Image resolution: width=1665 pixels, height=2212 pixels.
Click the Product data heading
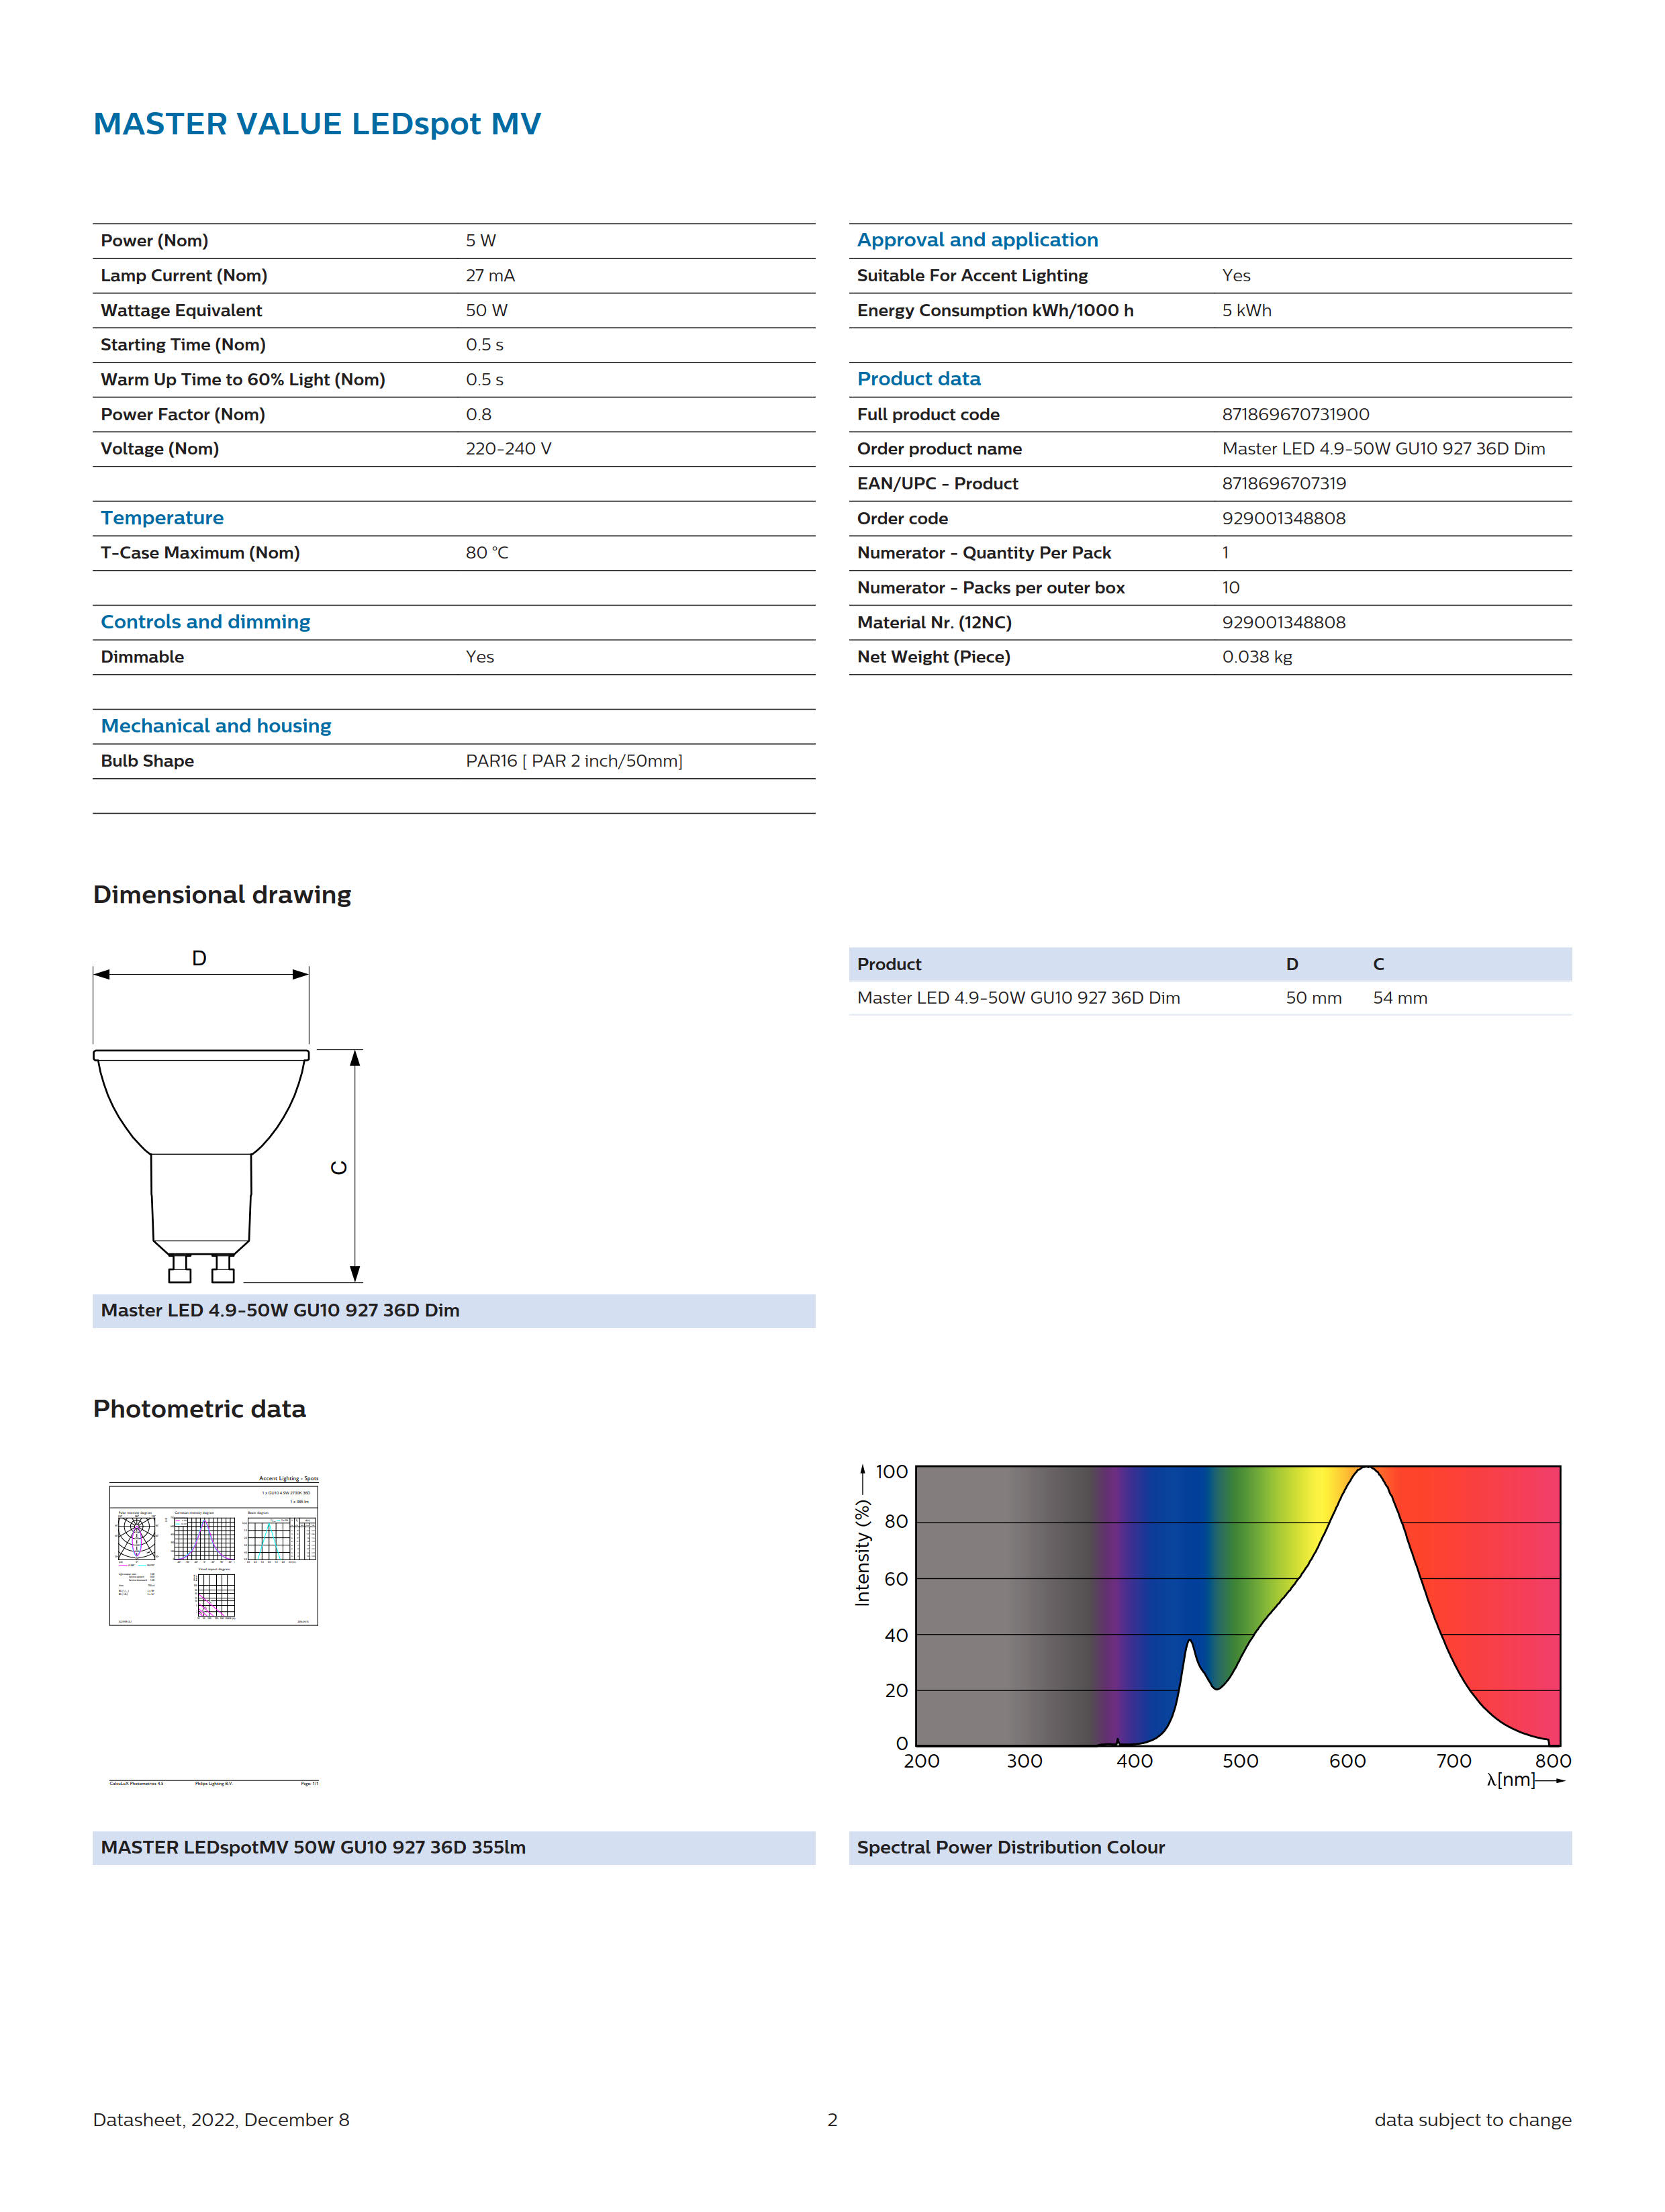pyautogui.click(x=918, y=379)
